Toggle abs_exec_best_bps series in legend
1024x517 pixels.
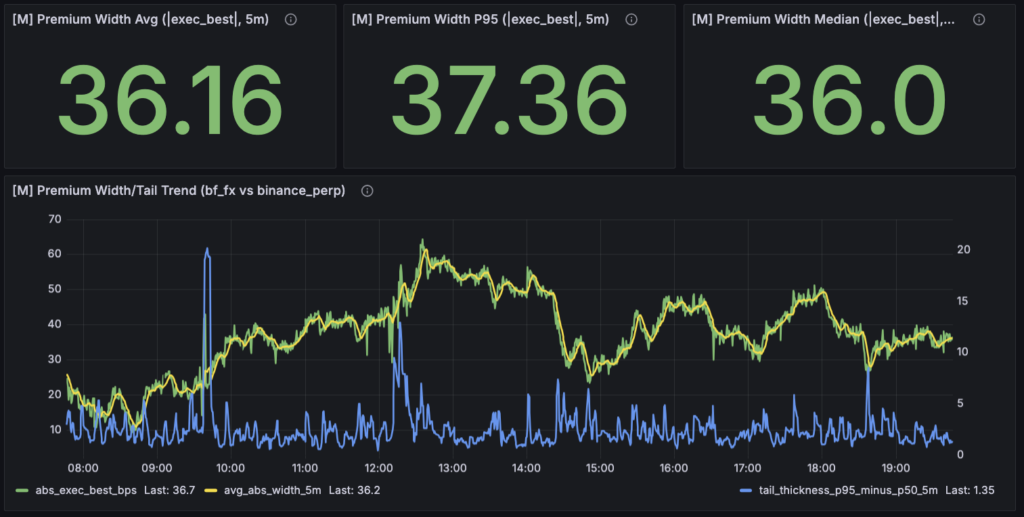click(x=76, y=490)
